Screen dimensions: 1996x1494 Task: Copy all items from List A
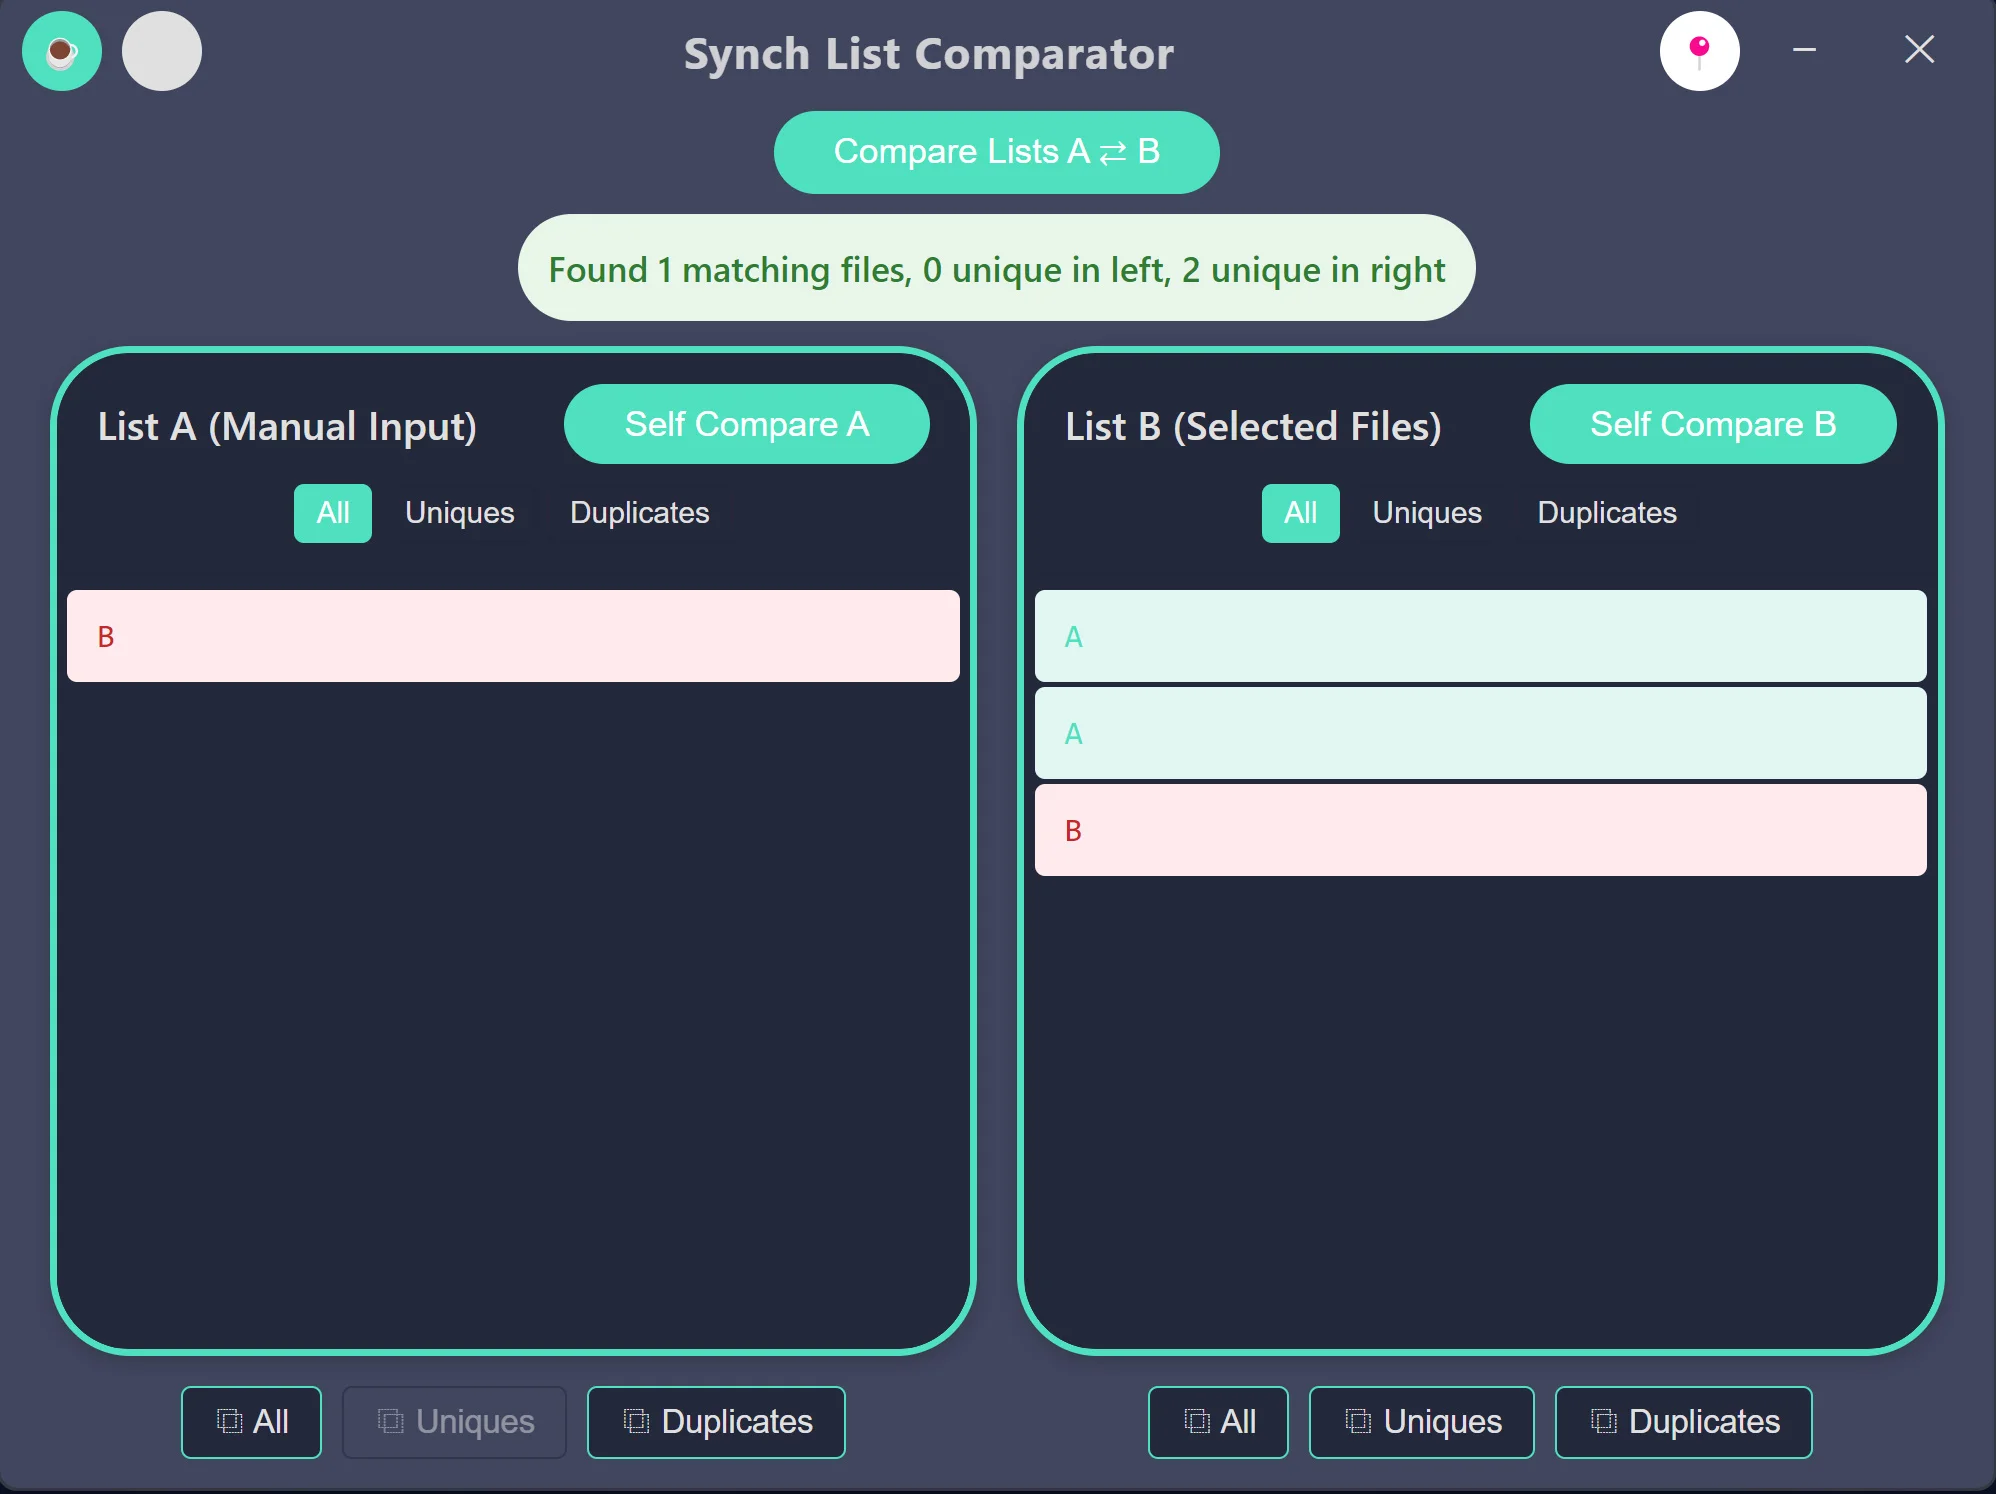point(251,1421)
